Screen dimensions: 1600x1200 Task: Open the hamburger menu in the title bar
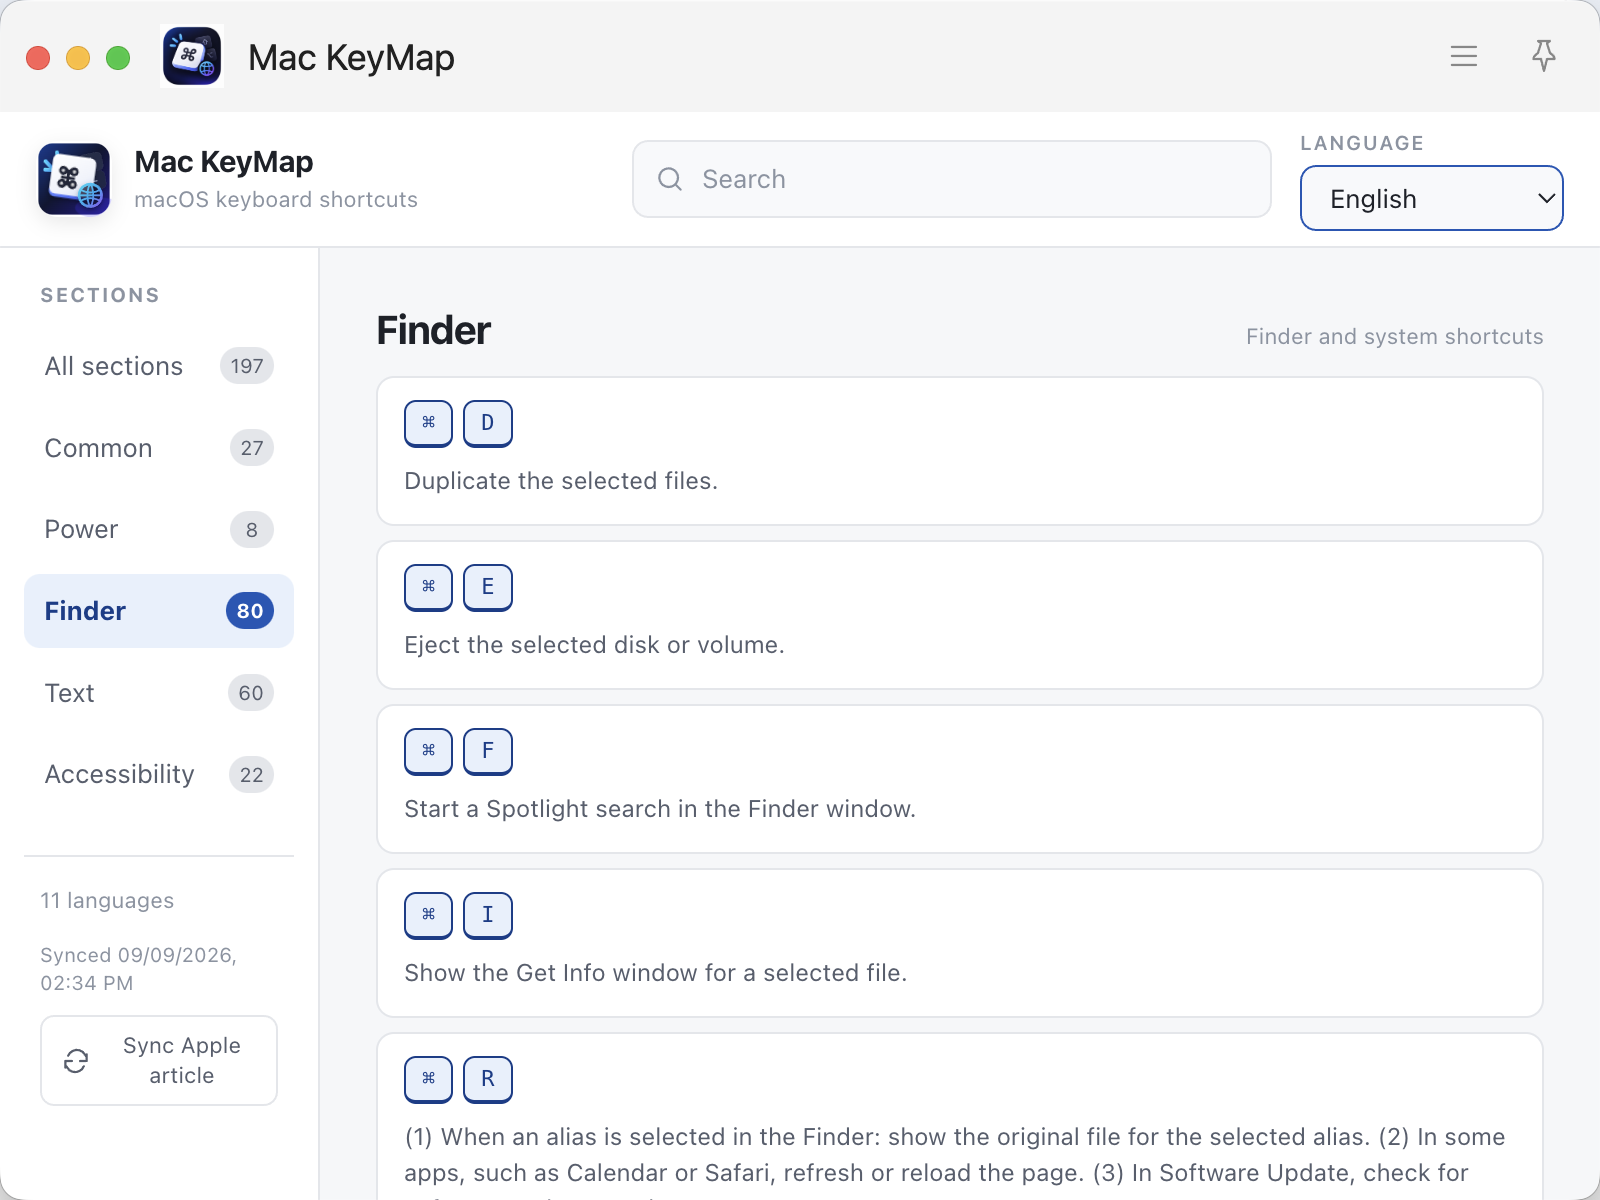click(x=1464, y=56)
